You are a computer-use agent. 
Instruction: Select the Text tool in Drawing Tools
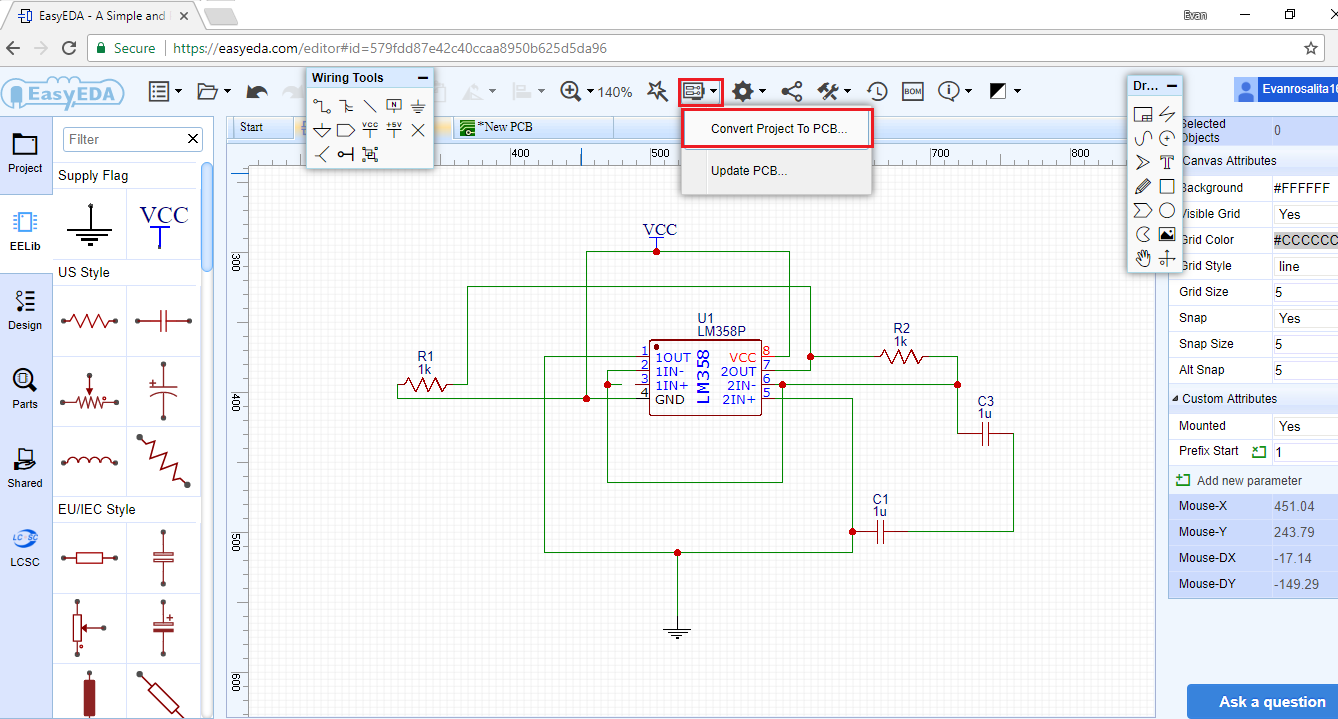click(x=1167, y=162)
